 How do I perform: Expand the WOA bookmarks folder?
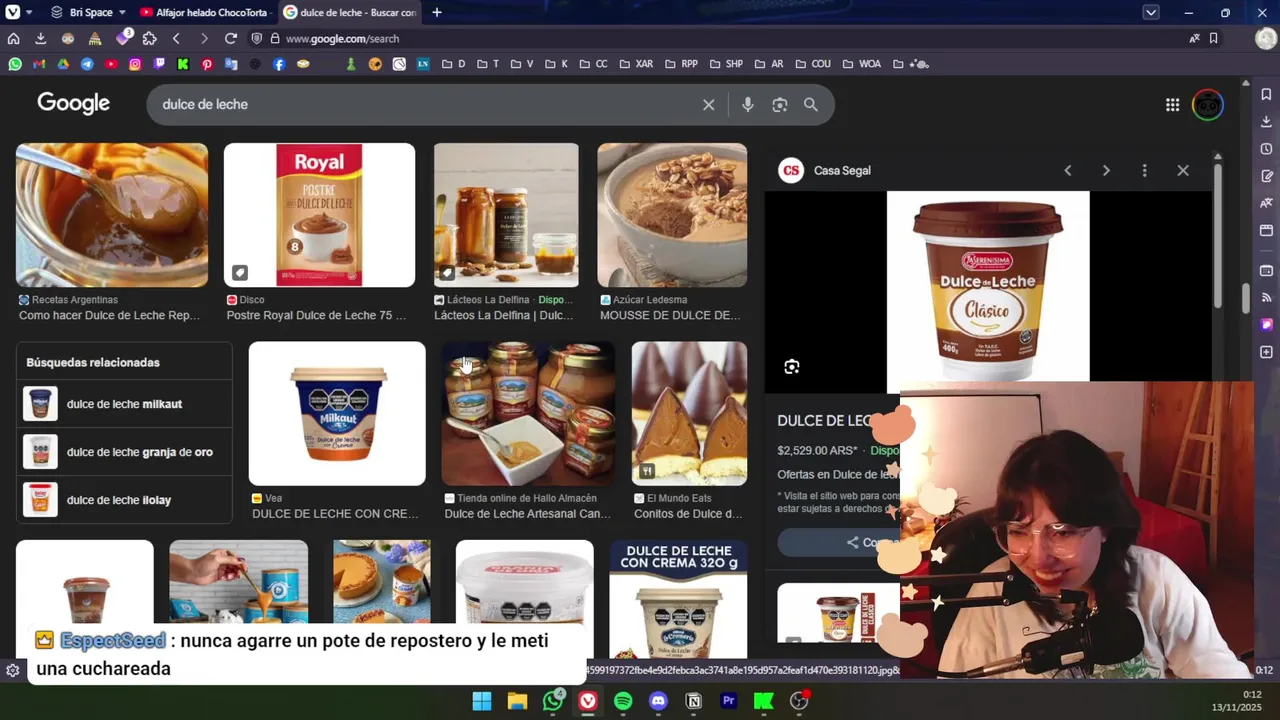862,64
